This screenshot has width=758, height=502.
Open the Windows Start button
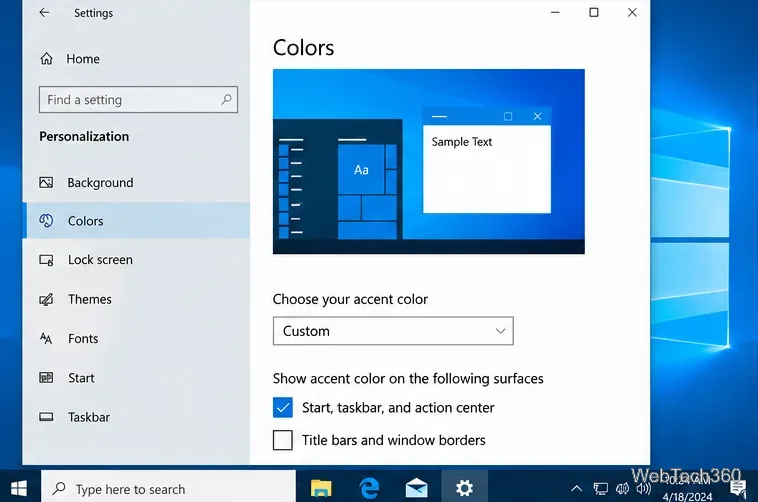tap(19, 488)
